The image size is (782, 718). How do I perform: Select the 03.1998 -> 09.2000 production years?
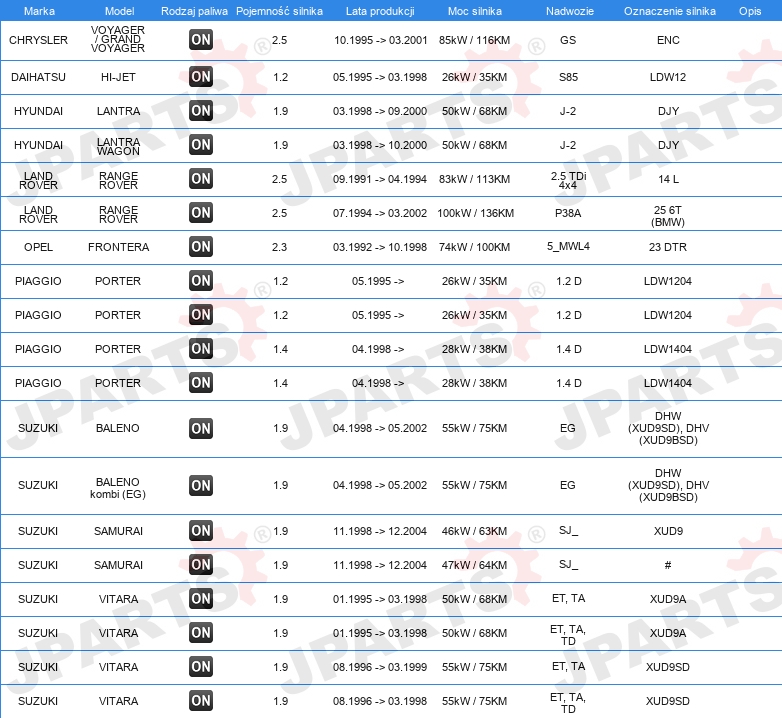[380, 111]
